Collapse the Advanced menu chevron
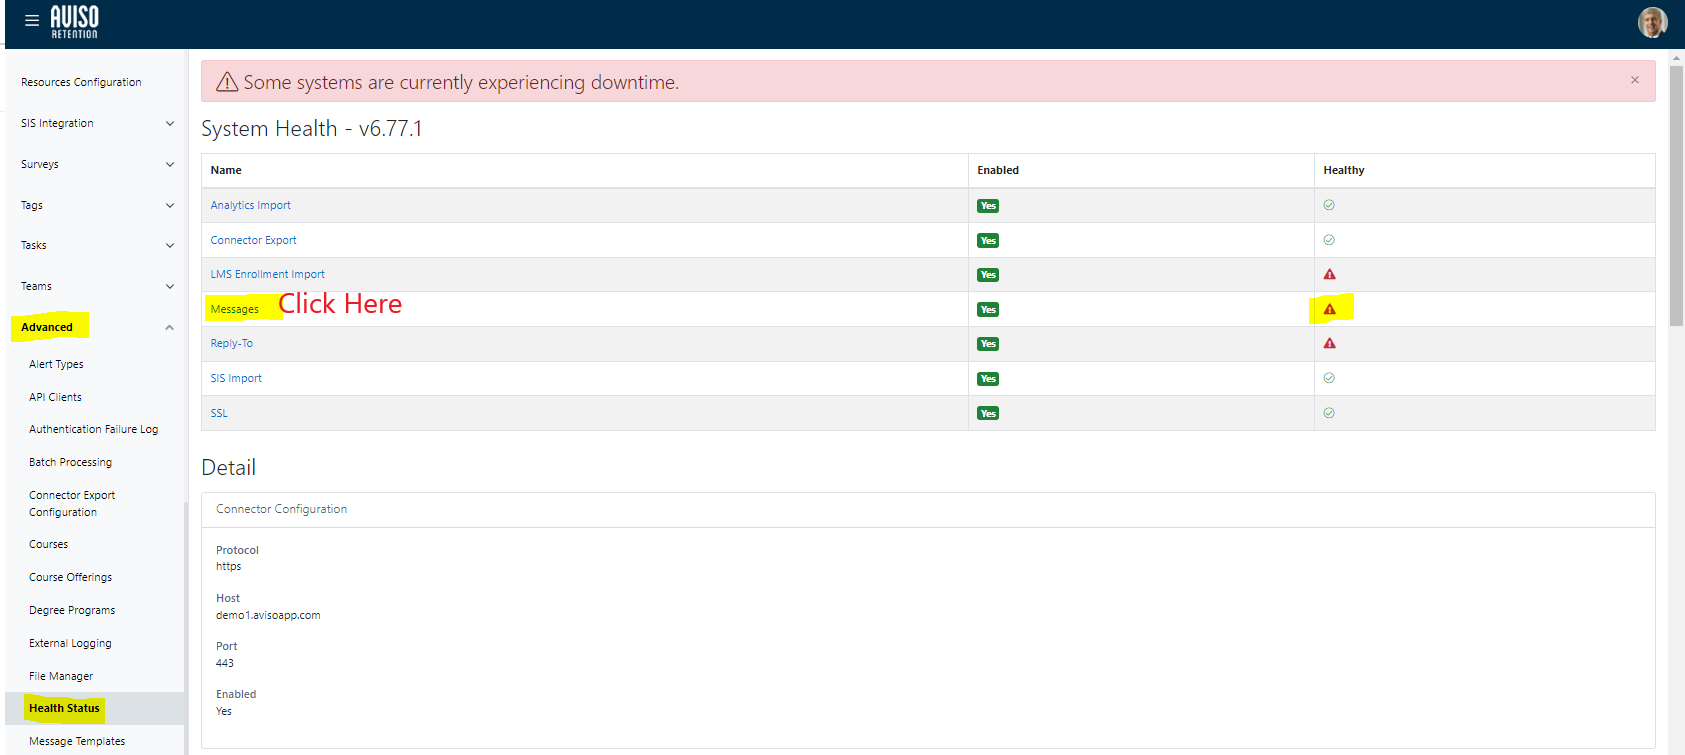 (170, 327)
